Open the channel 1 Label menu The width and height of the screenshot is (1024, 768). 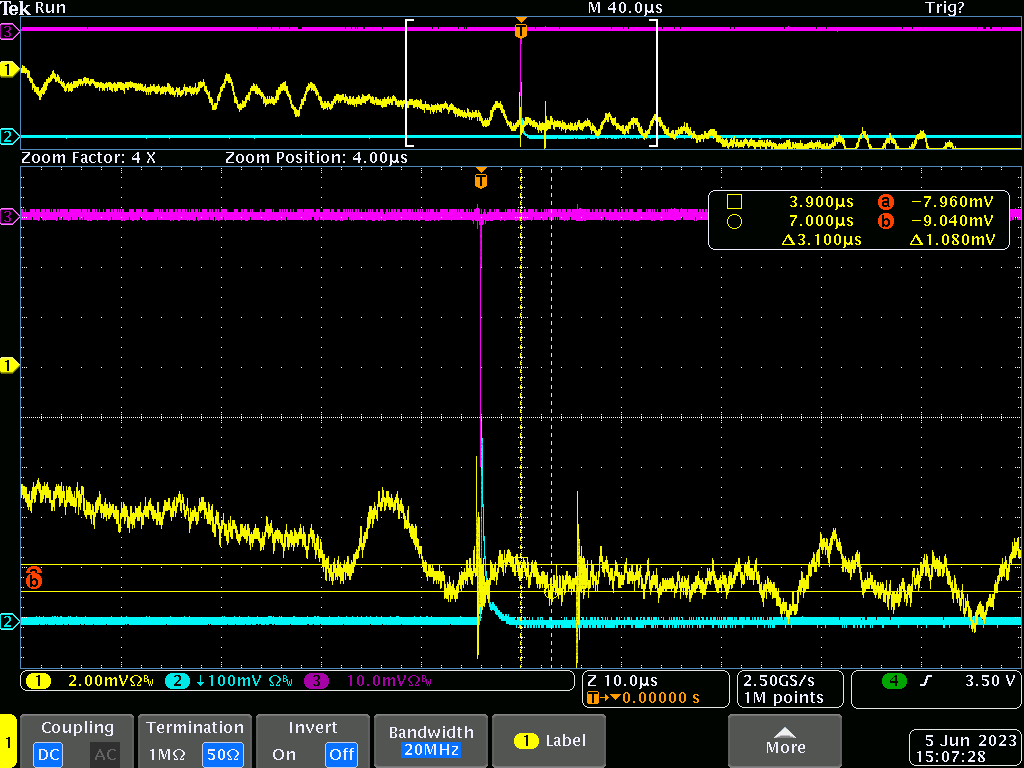point(549,741)
